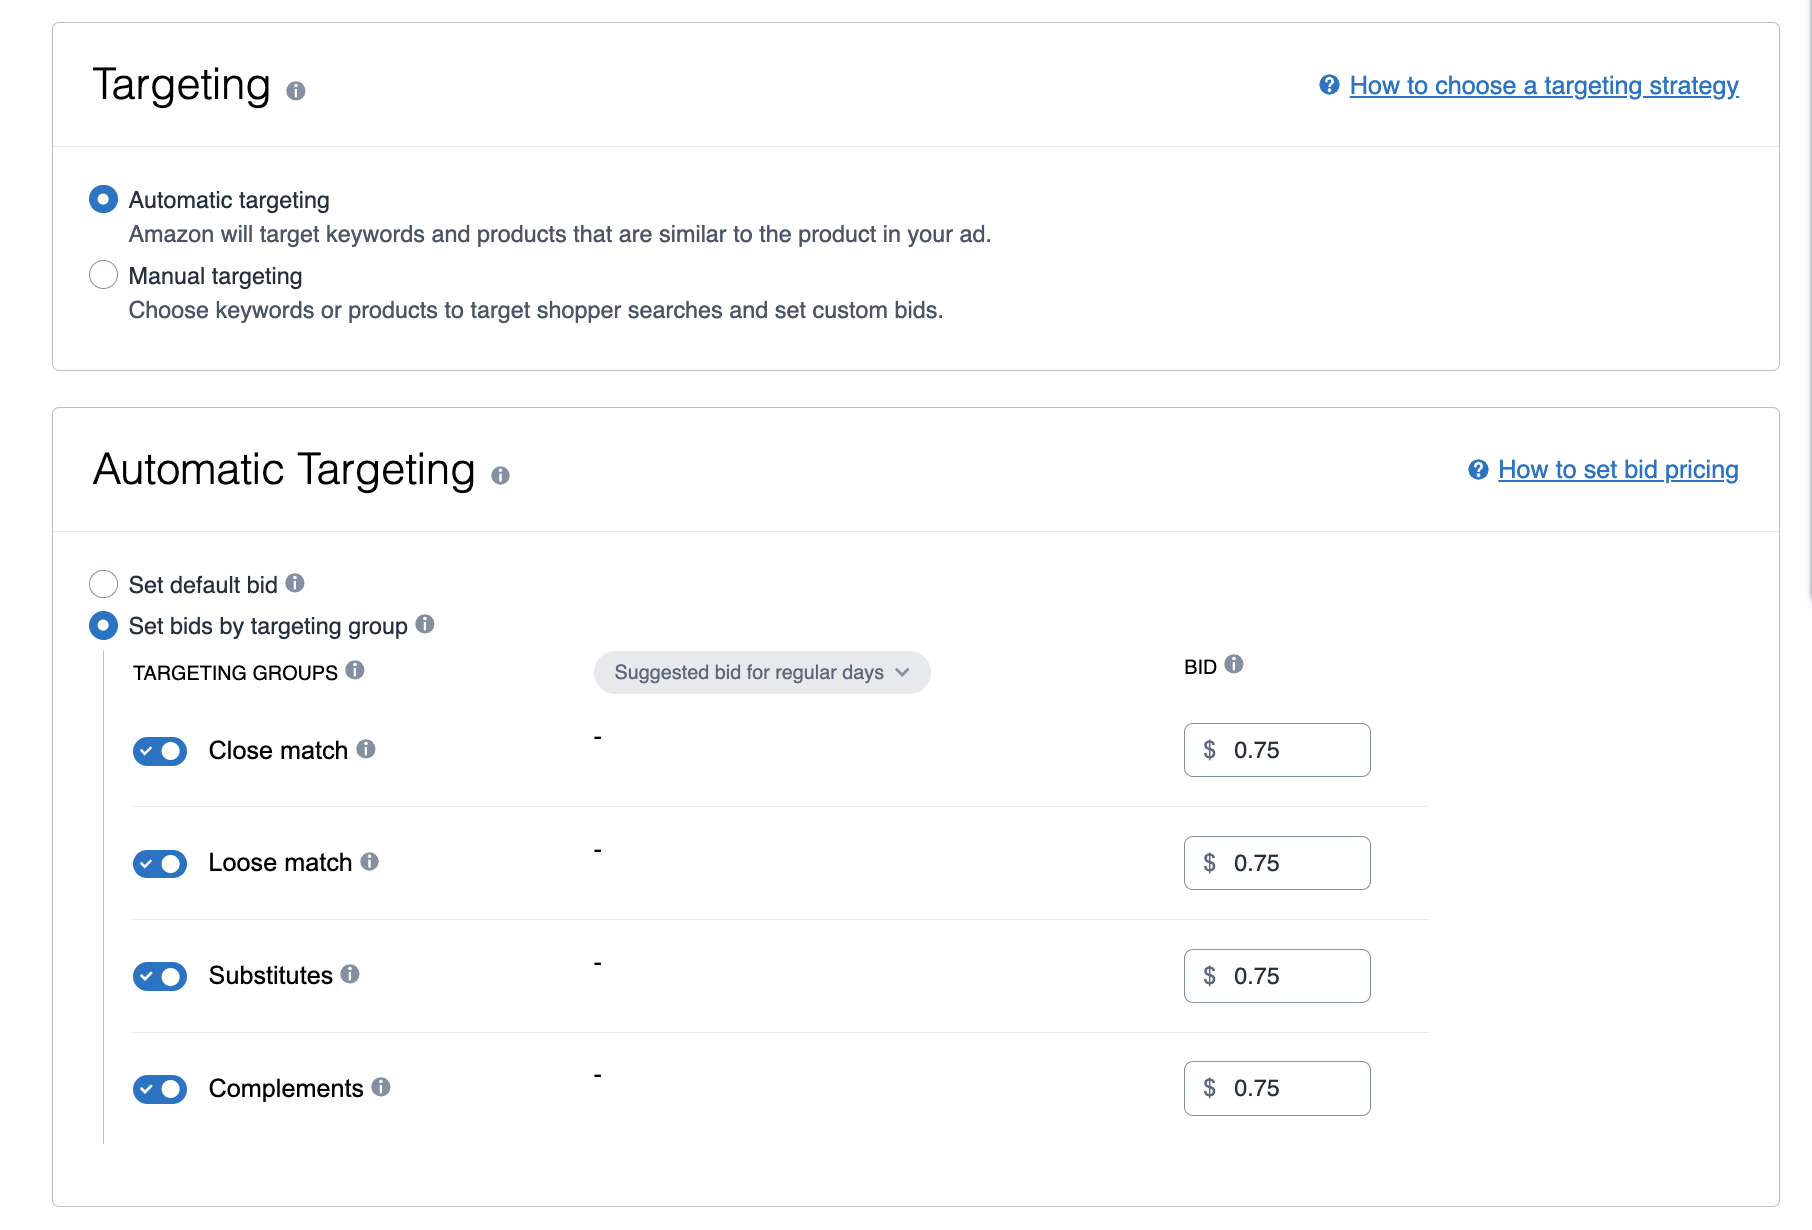Open How to set bid pricing link
Image resolution: width=1812 pixels, height=1230 pixels.
(x=1617, y=470)
